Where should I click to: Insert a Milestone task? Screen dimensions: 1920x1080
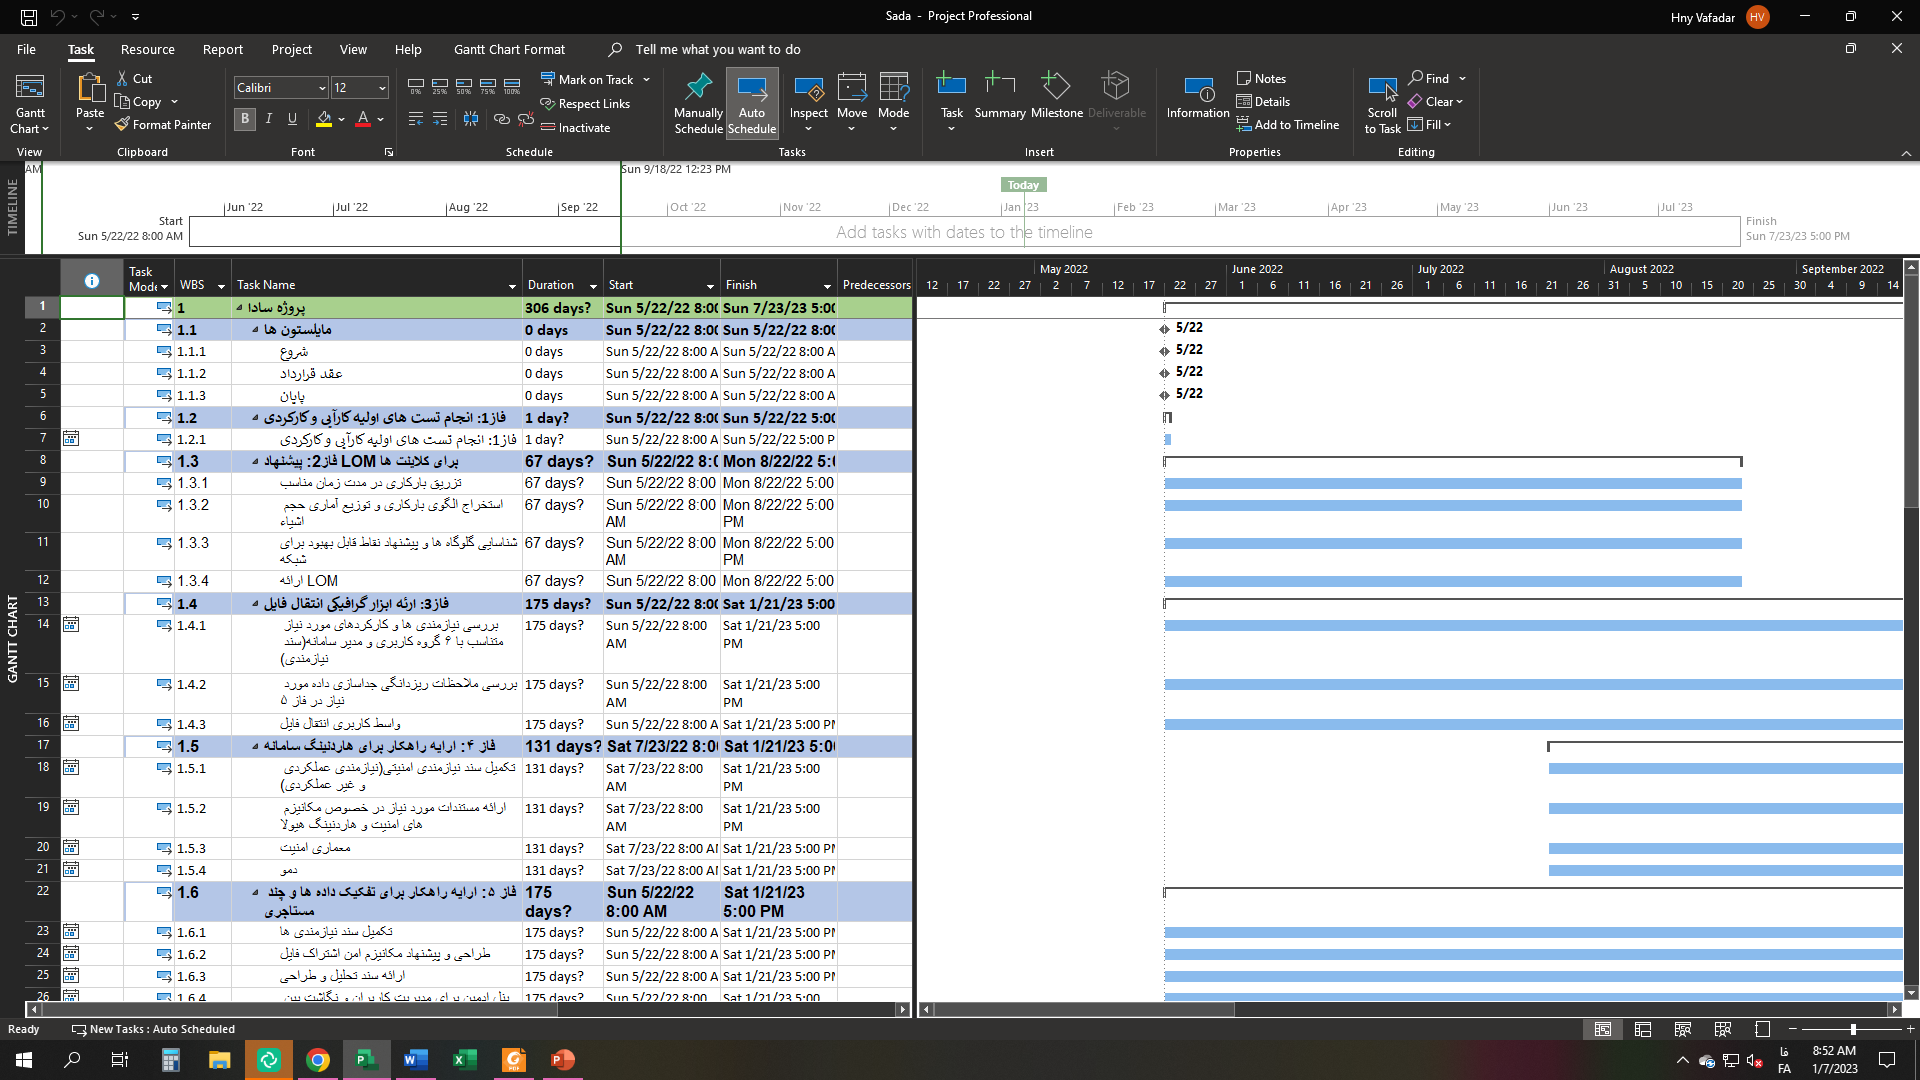(1056, 96)
